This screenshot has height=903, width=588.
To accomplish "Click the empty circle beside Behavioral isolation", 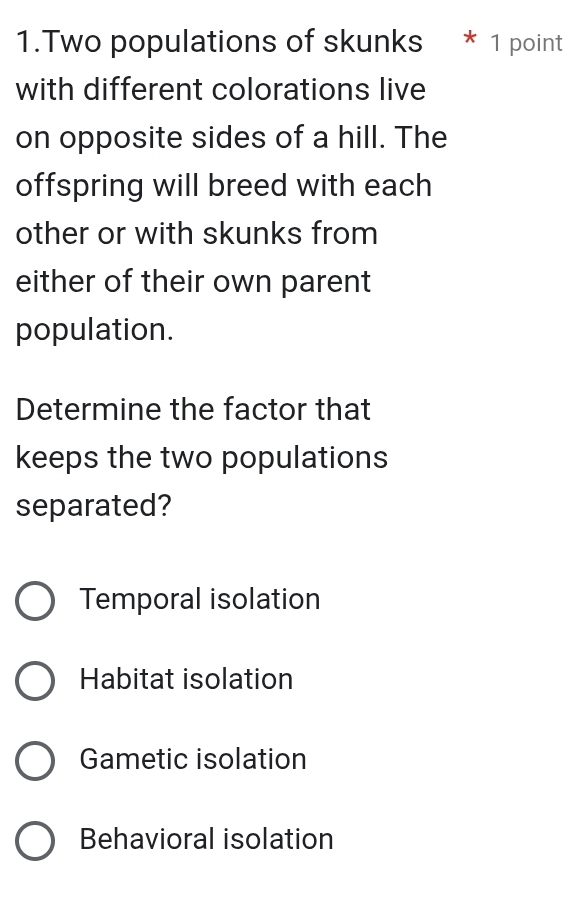I will click(x=35, y=841).
